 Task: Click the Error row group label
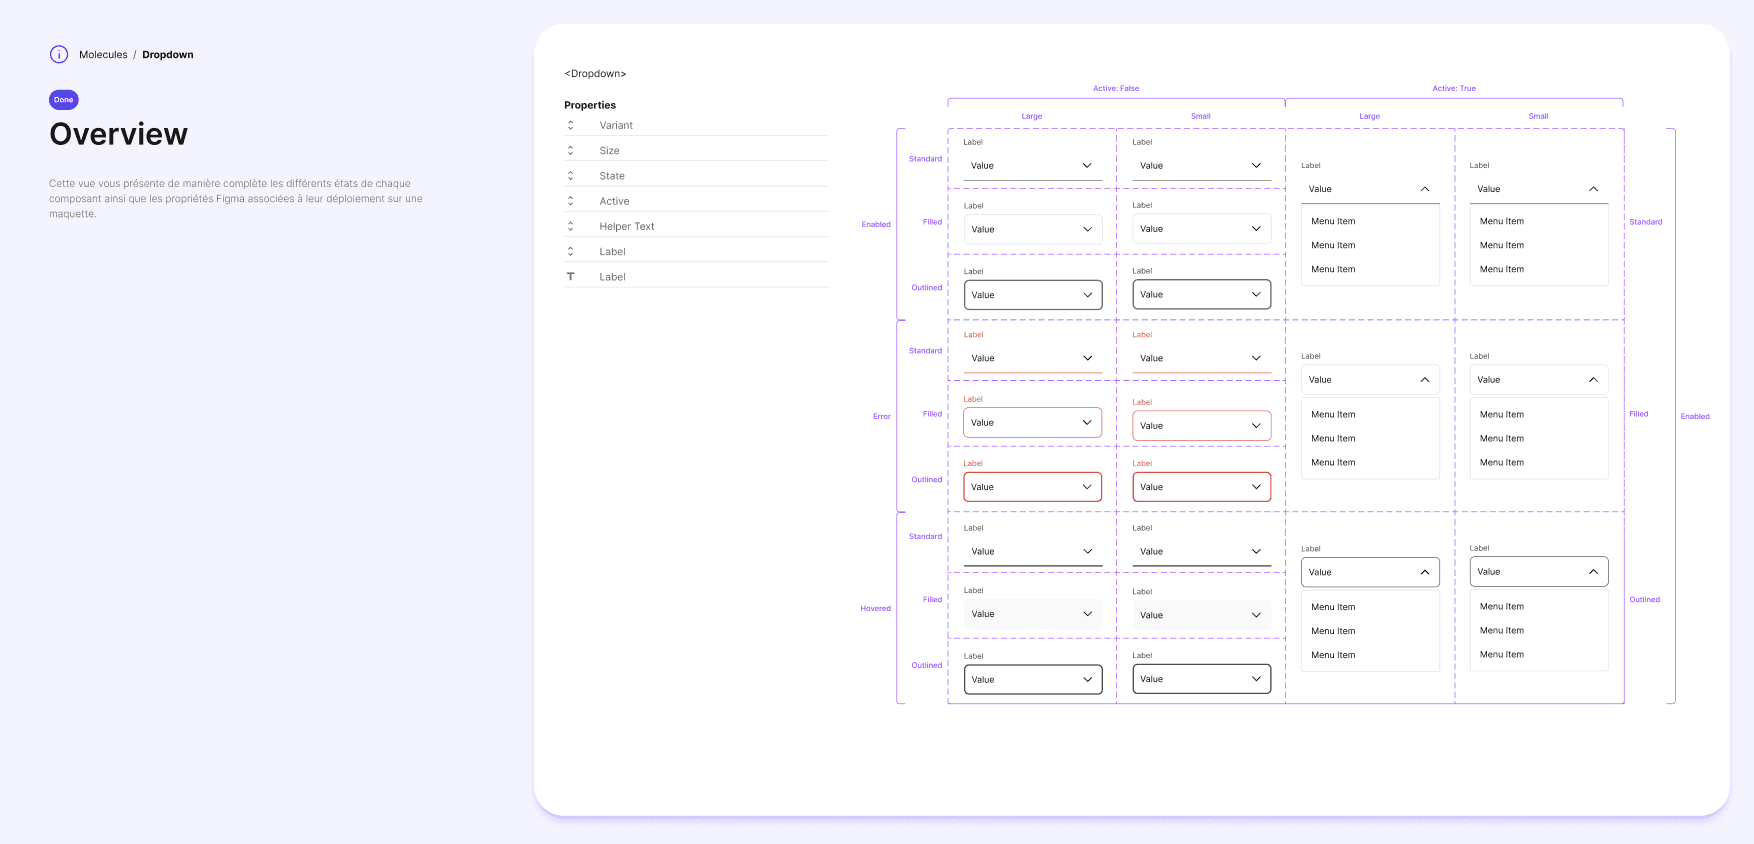(x=881, y=416)
